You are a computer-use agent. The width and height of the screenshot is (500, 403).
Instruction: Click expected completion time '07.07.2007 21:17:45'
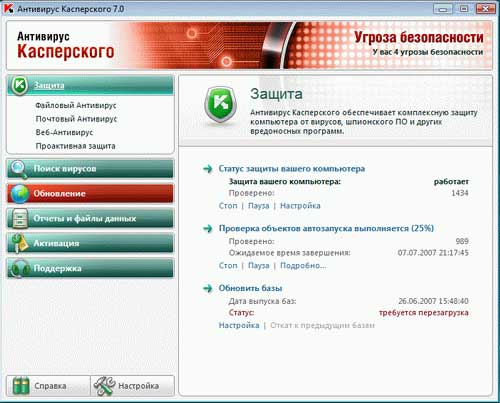point(433,253)
